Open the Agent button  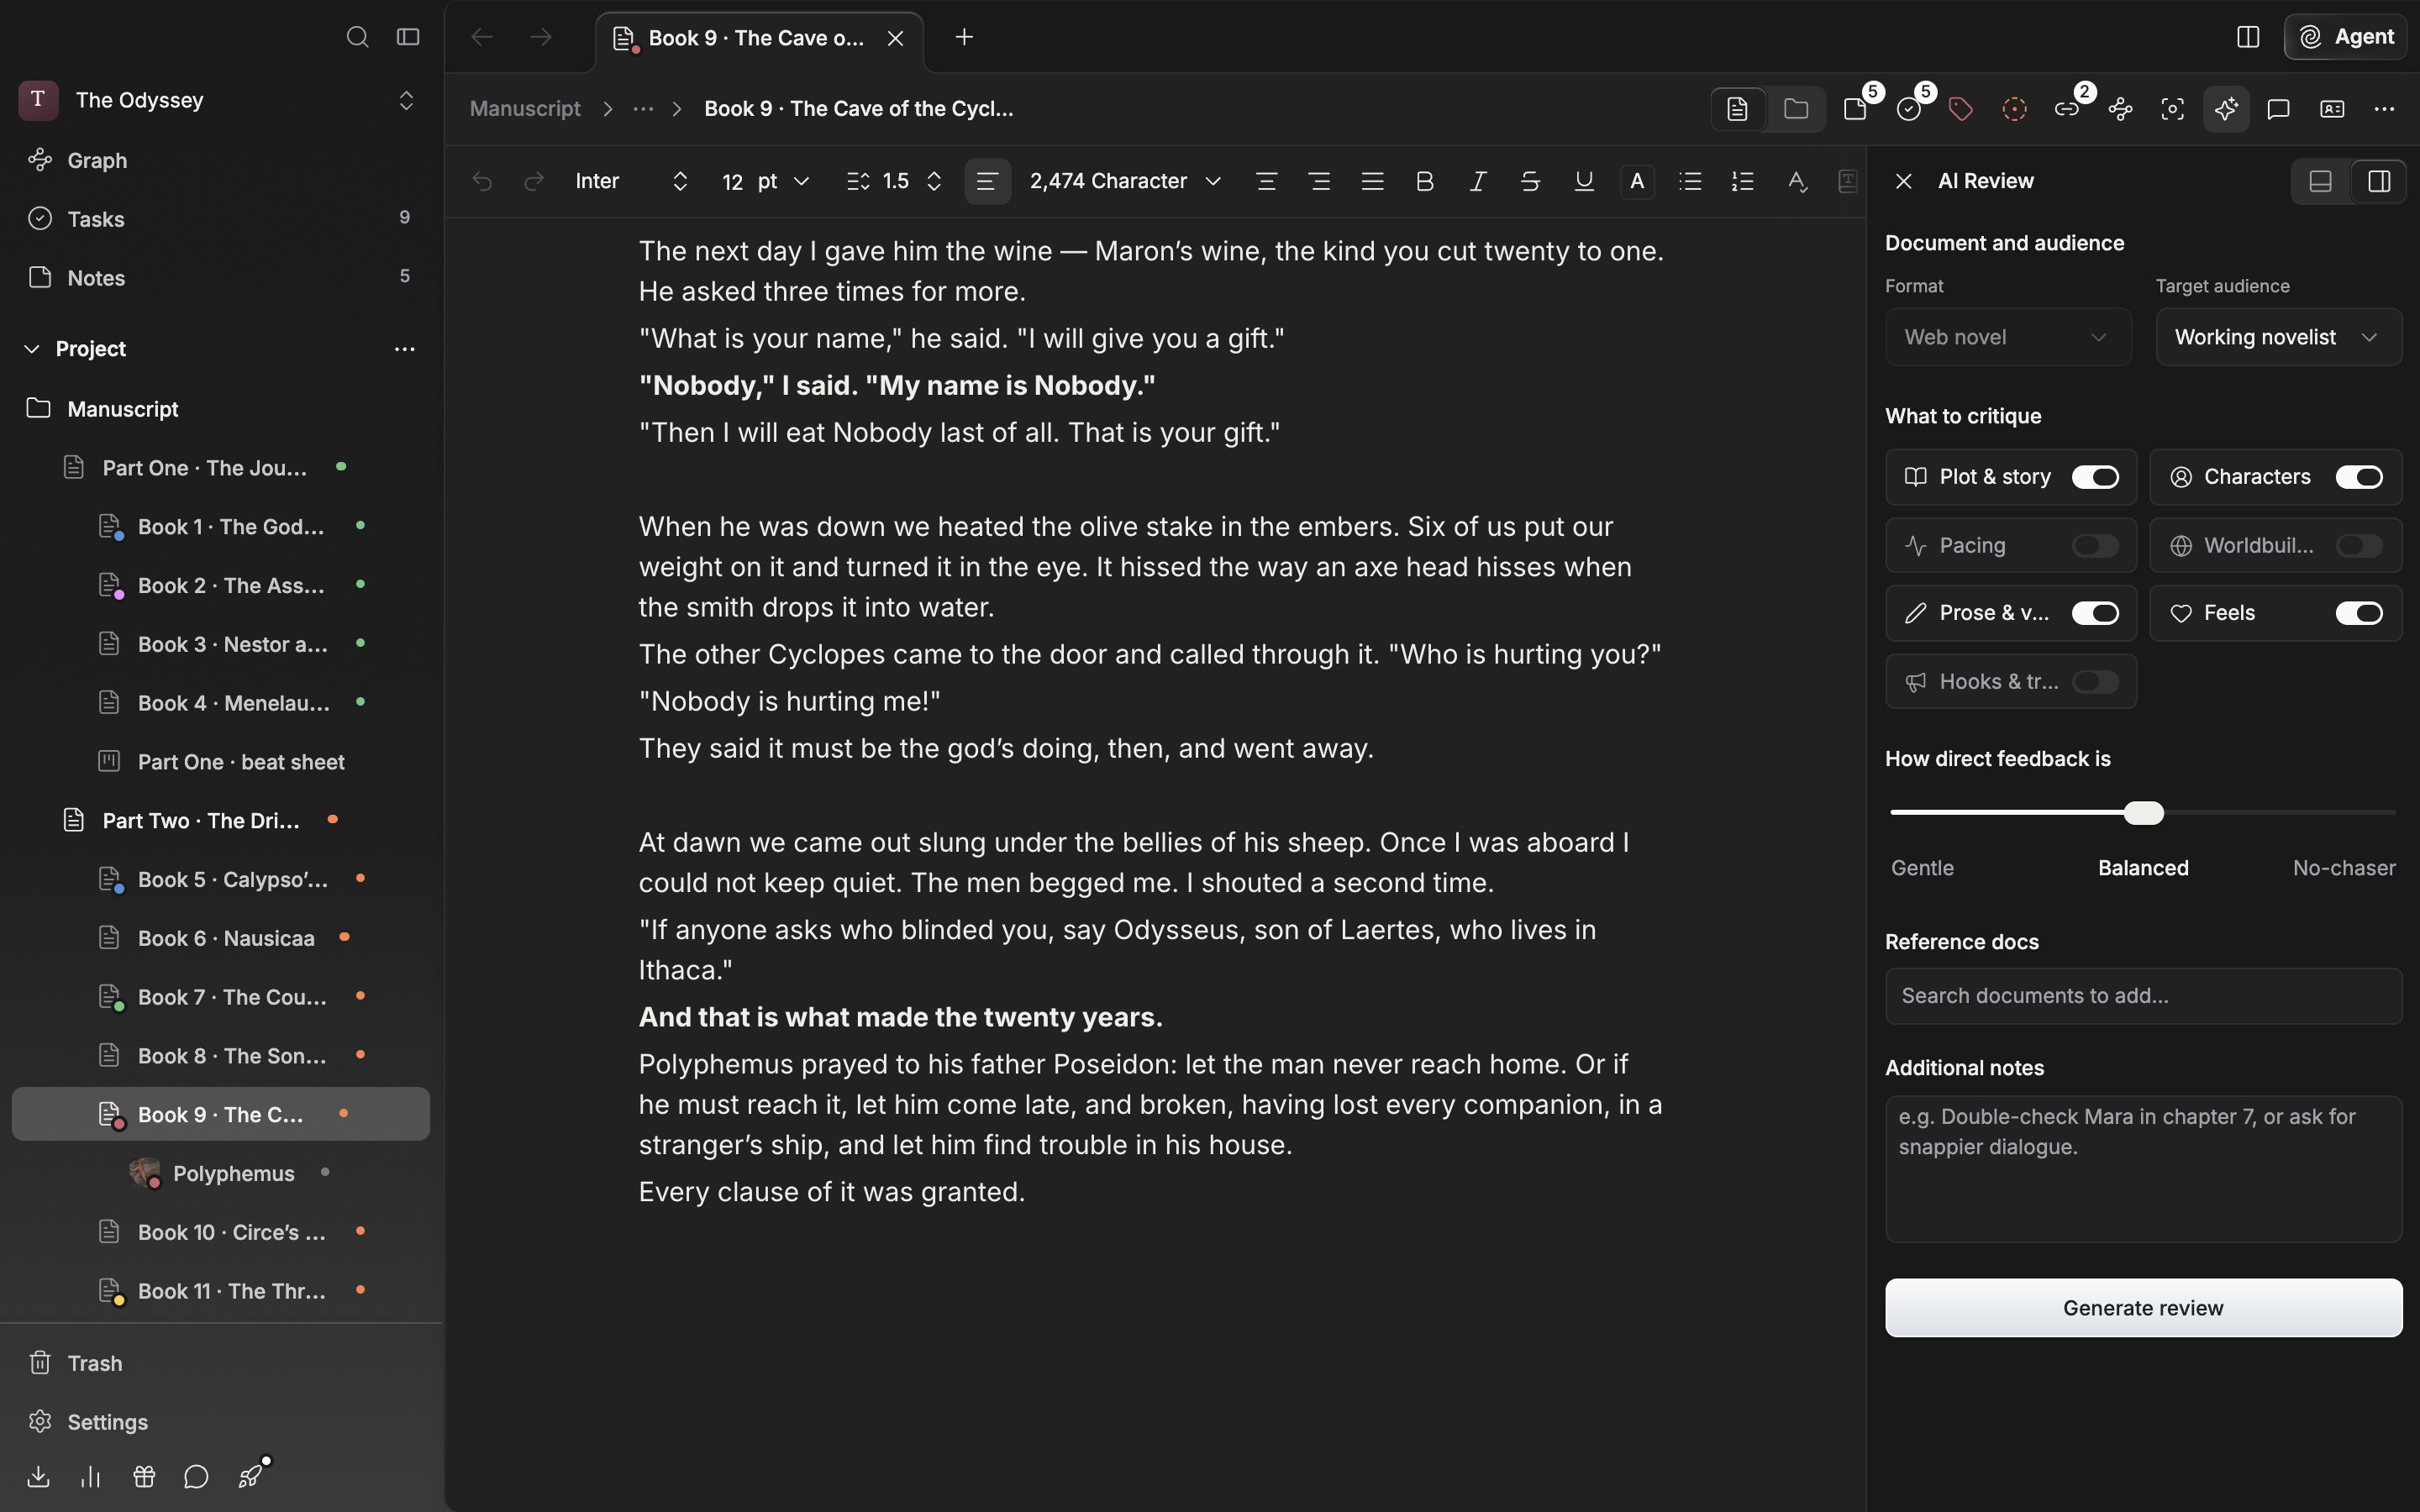coord(2345,37)
